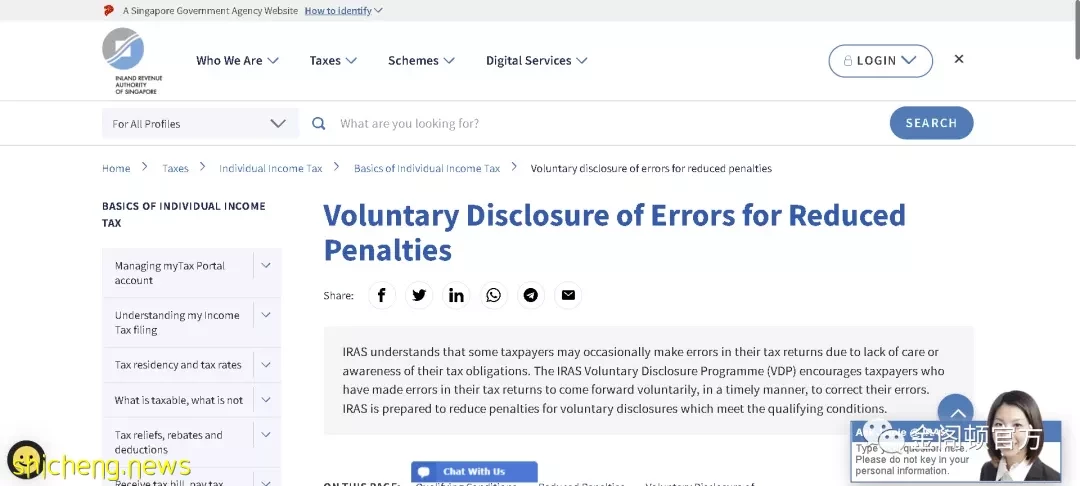Click the magnifying glass search icon
Viewport: 1080px width, 486px height.
318,123
